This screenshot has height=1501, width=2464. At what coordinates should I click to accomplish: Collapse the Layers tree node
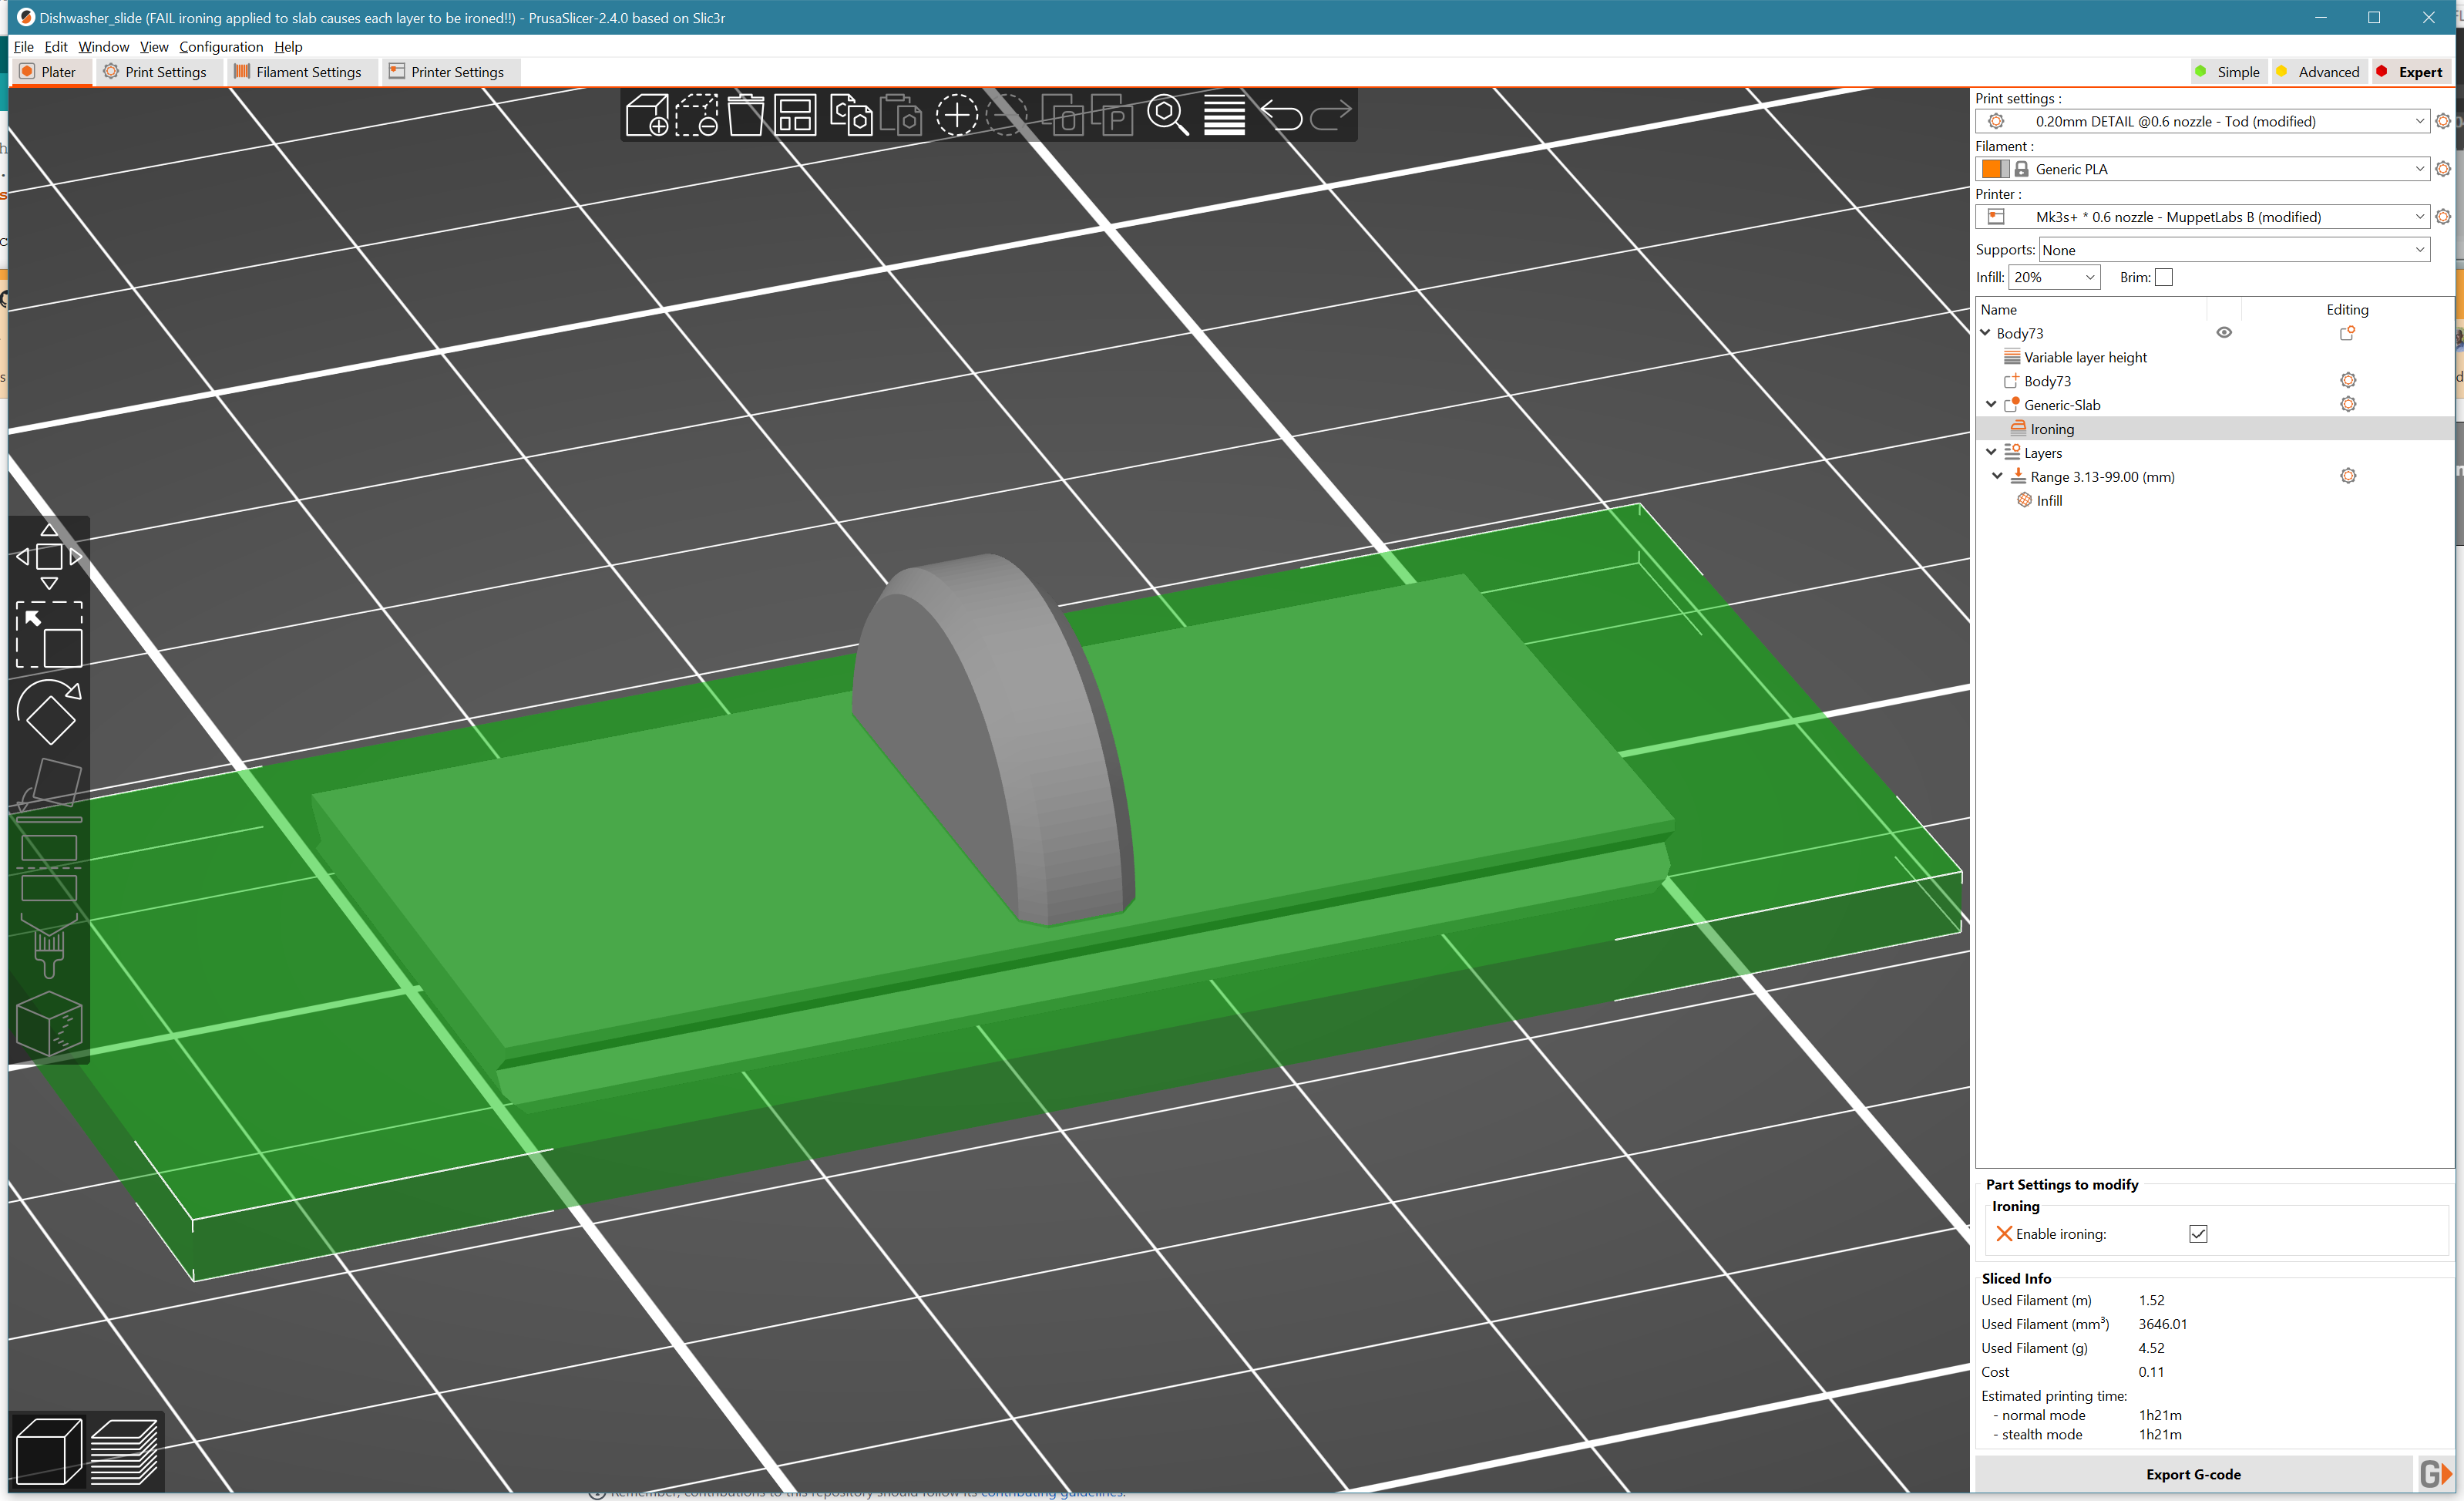tap(1991, 452)
